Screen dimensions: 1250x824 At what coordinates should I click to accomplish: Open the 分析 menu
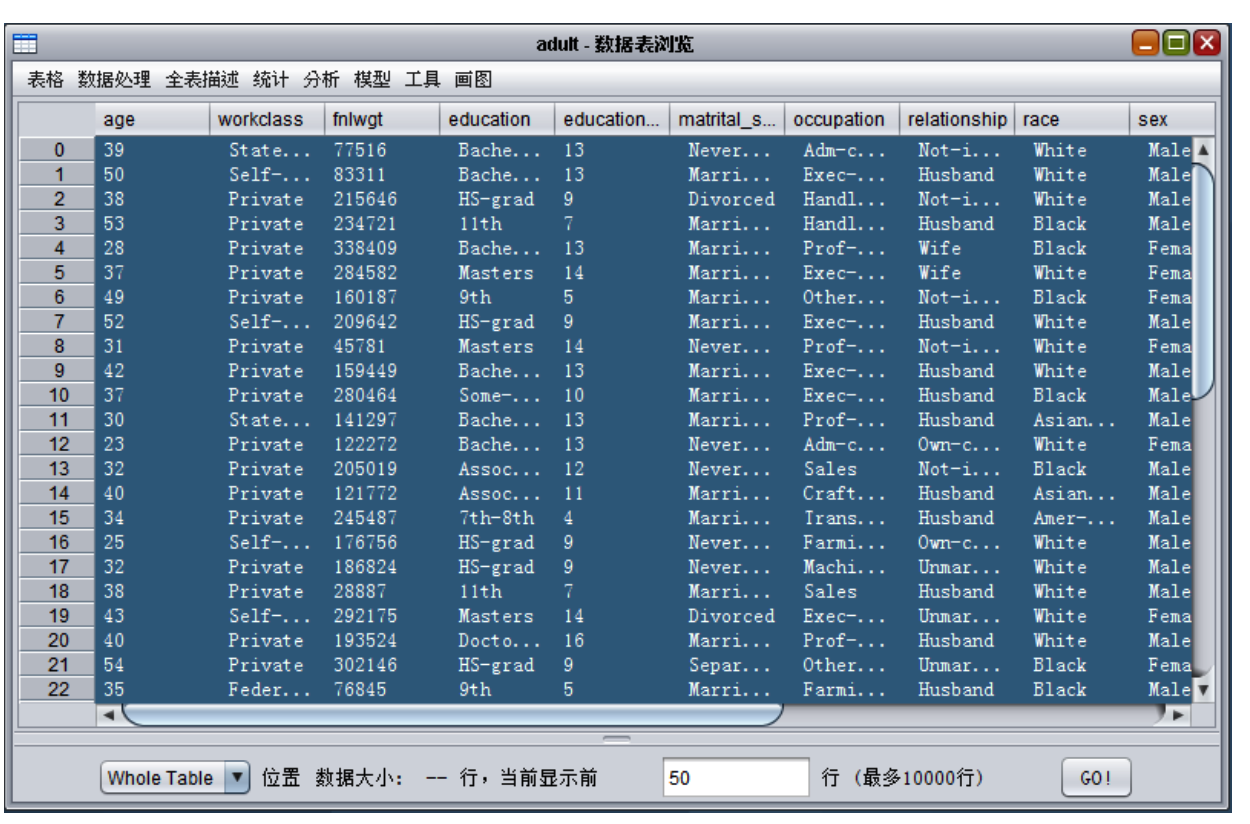322,80
